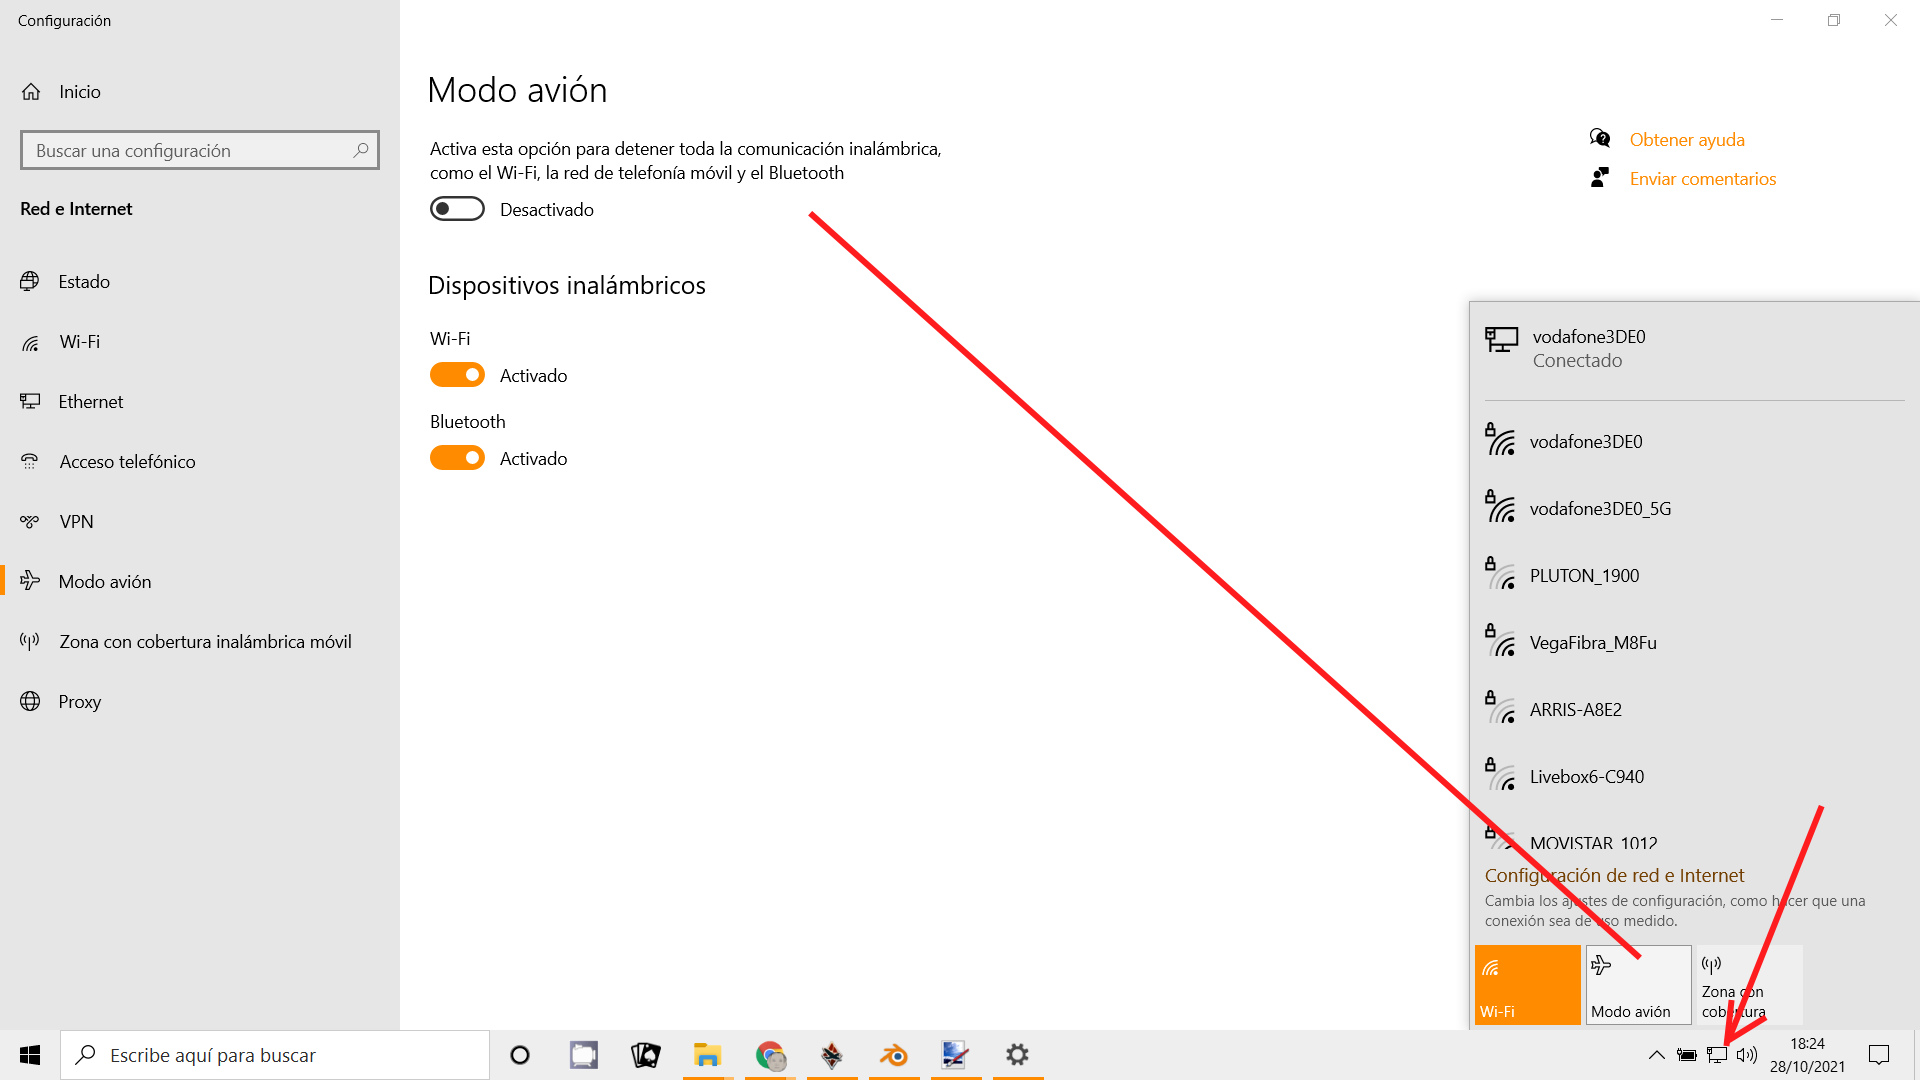Image resolution: width=1920 pixels, height=1080 pixels.
Task: Open the Estado network status page
Action: pyautogui.click(x=84, y=282)
